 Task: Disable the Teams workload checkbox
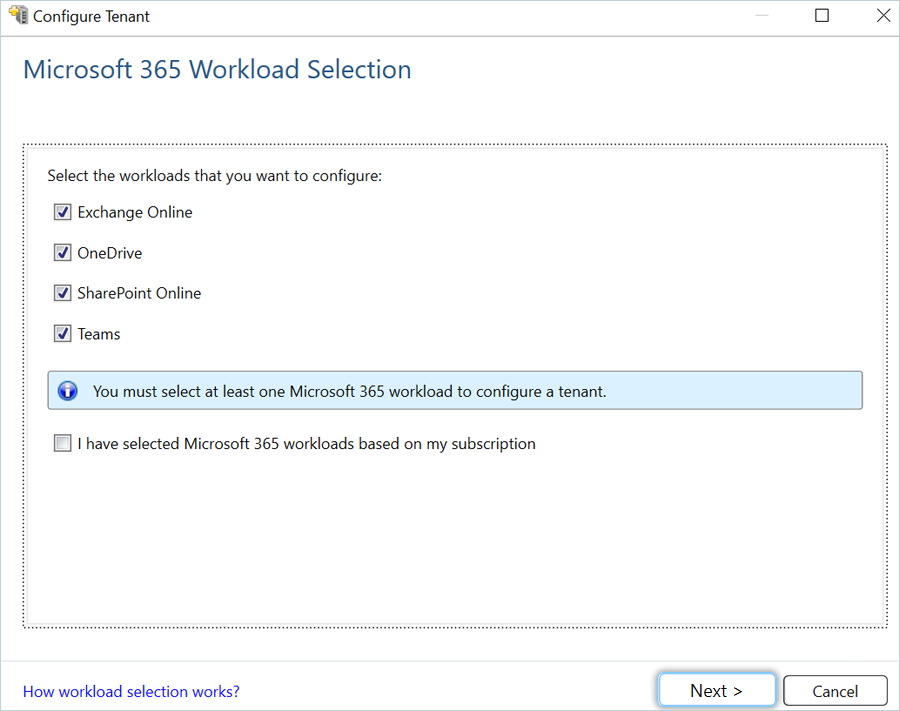click(63, 334)
